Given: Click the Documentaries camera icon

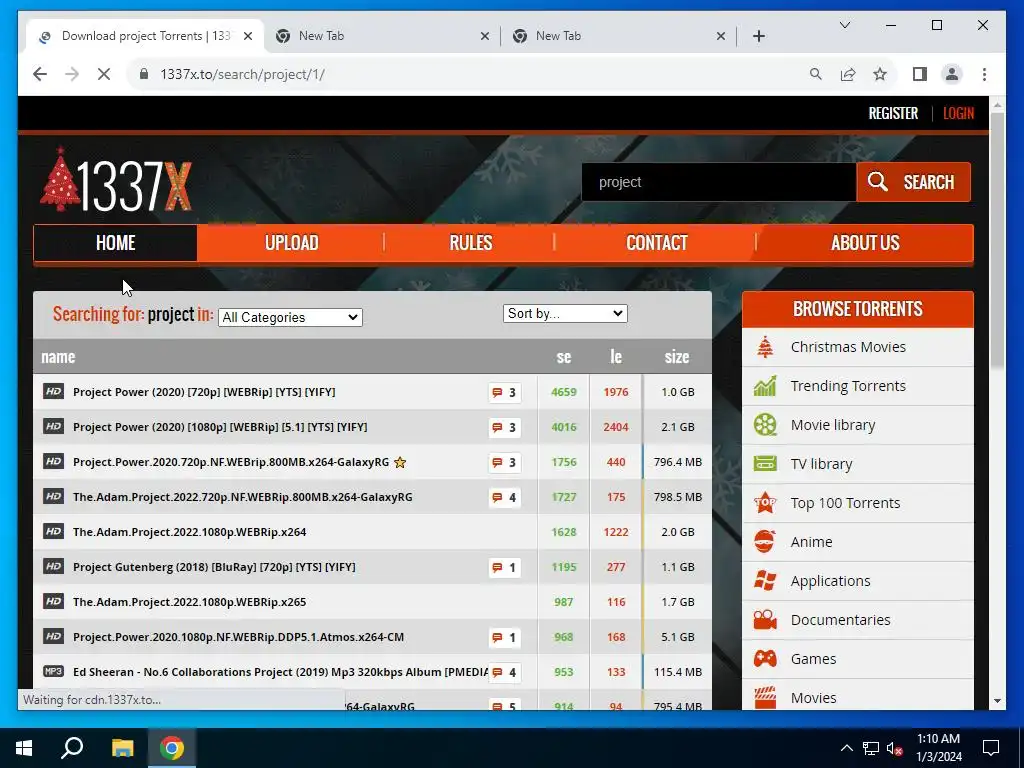Looking at the screenshot, I should [765, 620].
